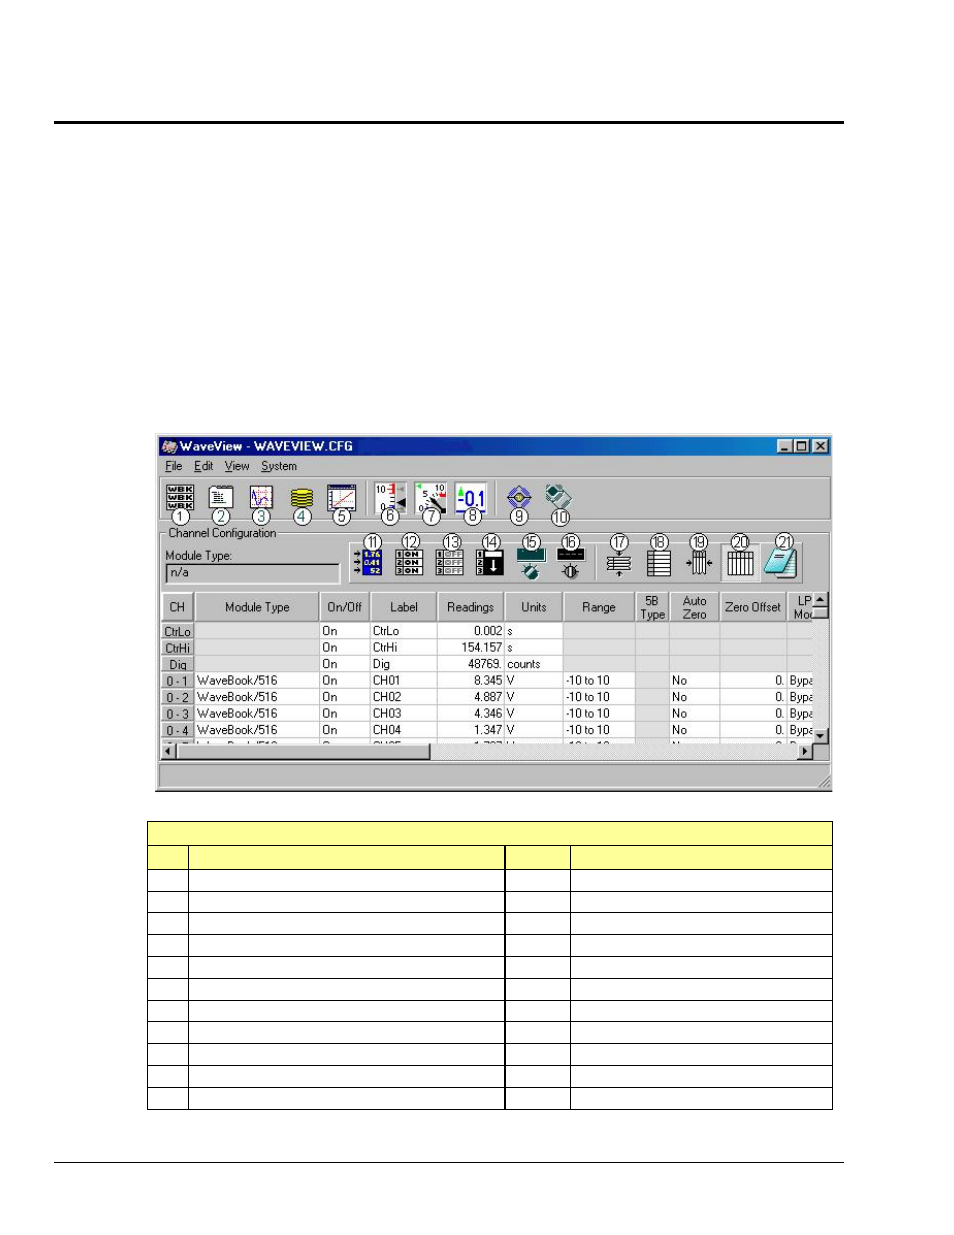
Task: Click the blue diamond toolbar icon
Action: pyautogui.click(x=519, y=497)
